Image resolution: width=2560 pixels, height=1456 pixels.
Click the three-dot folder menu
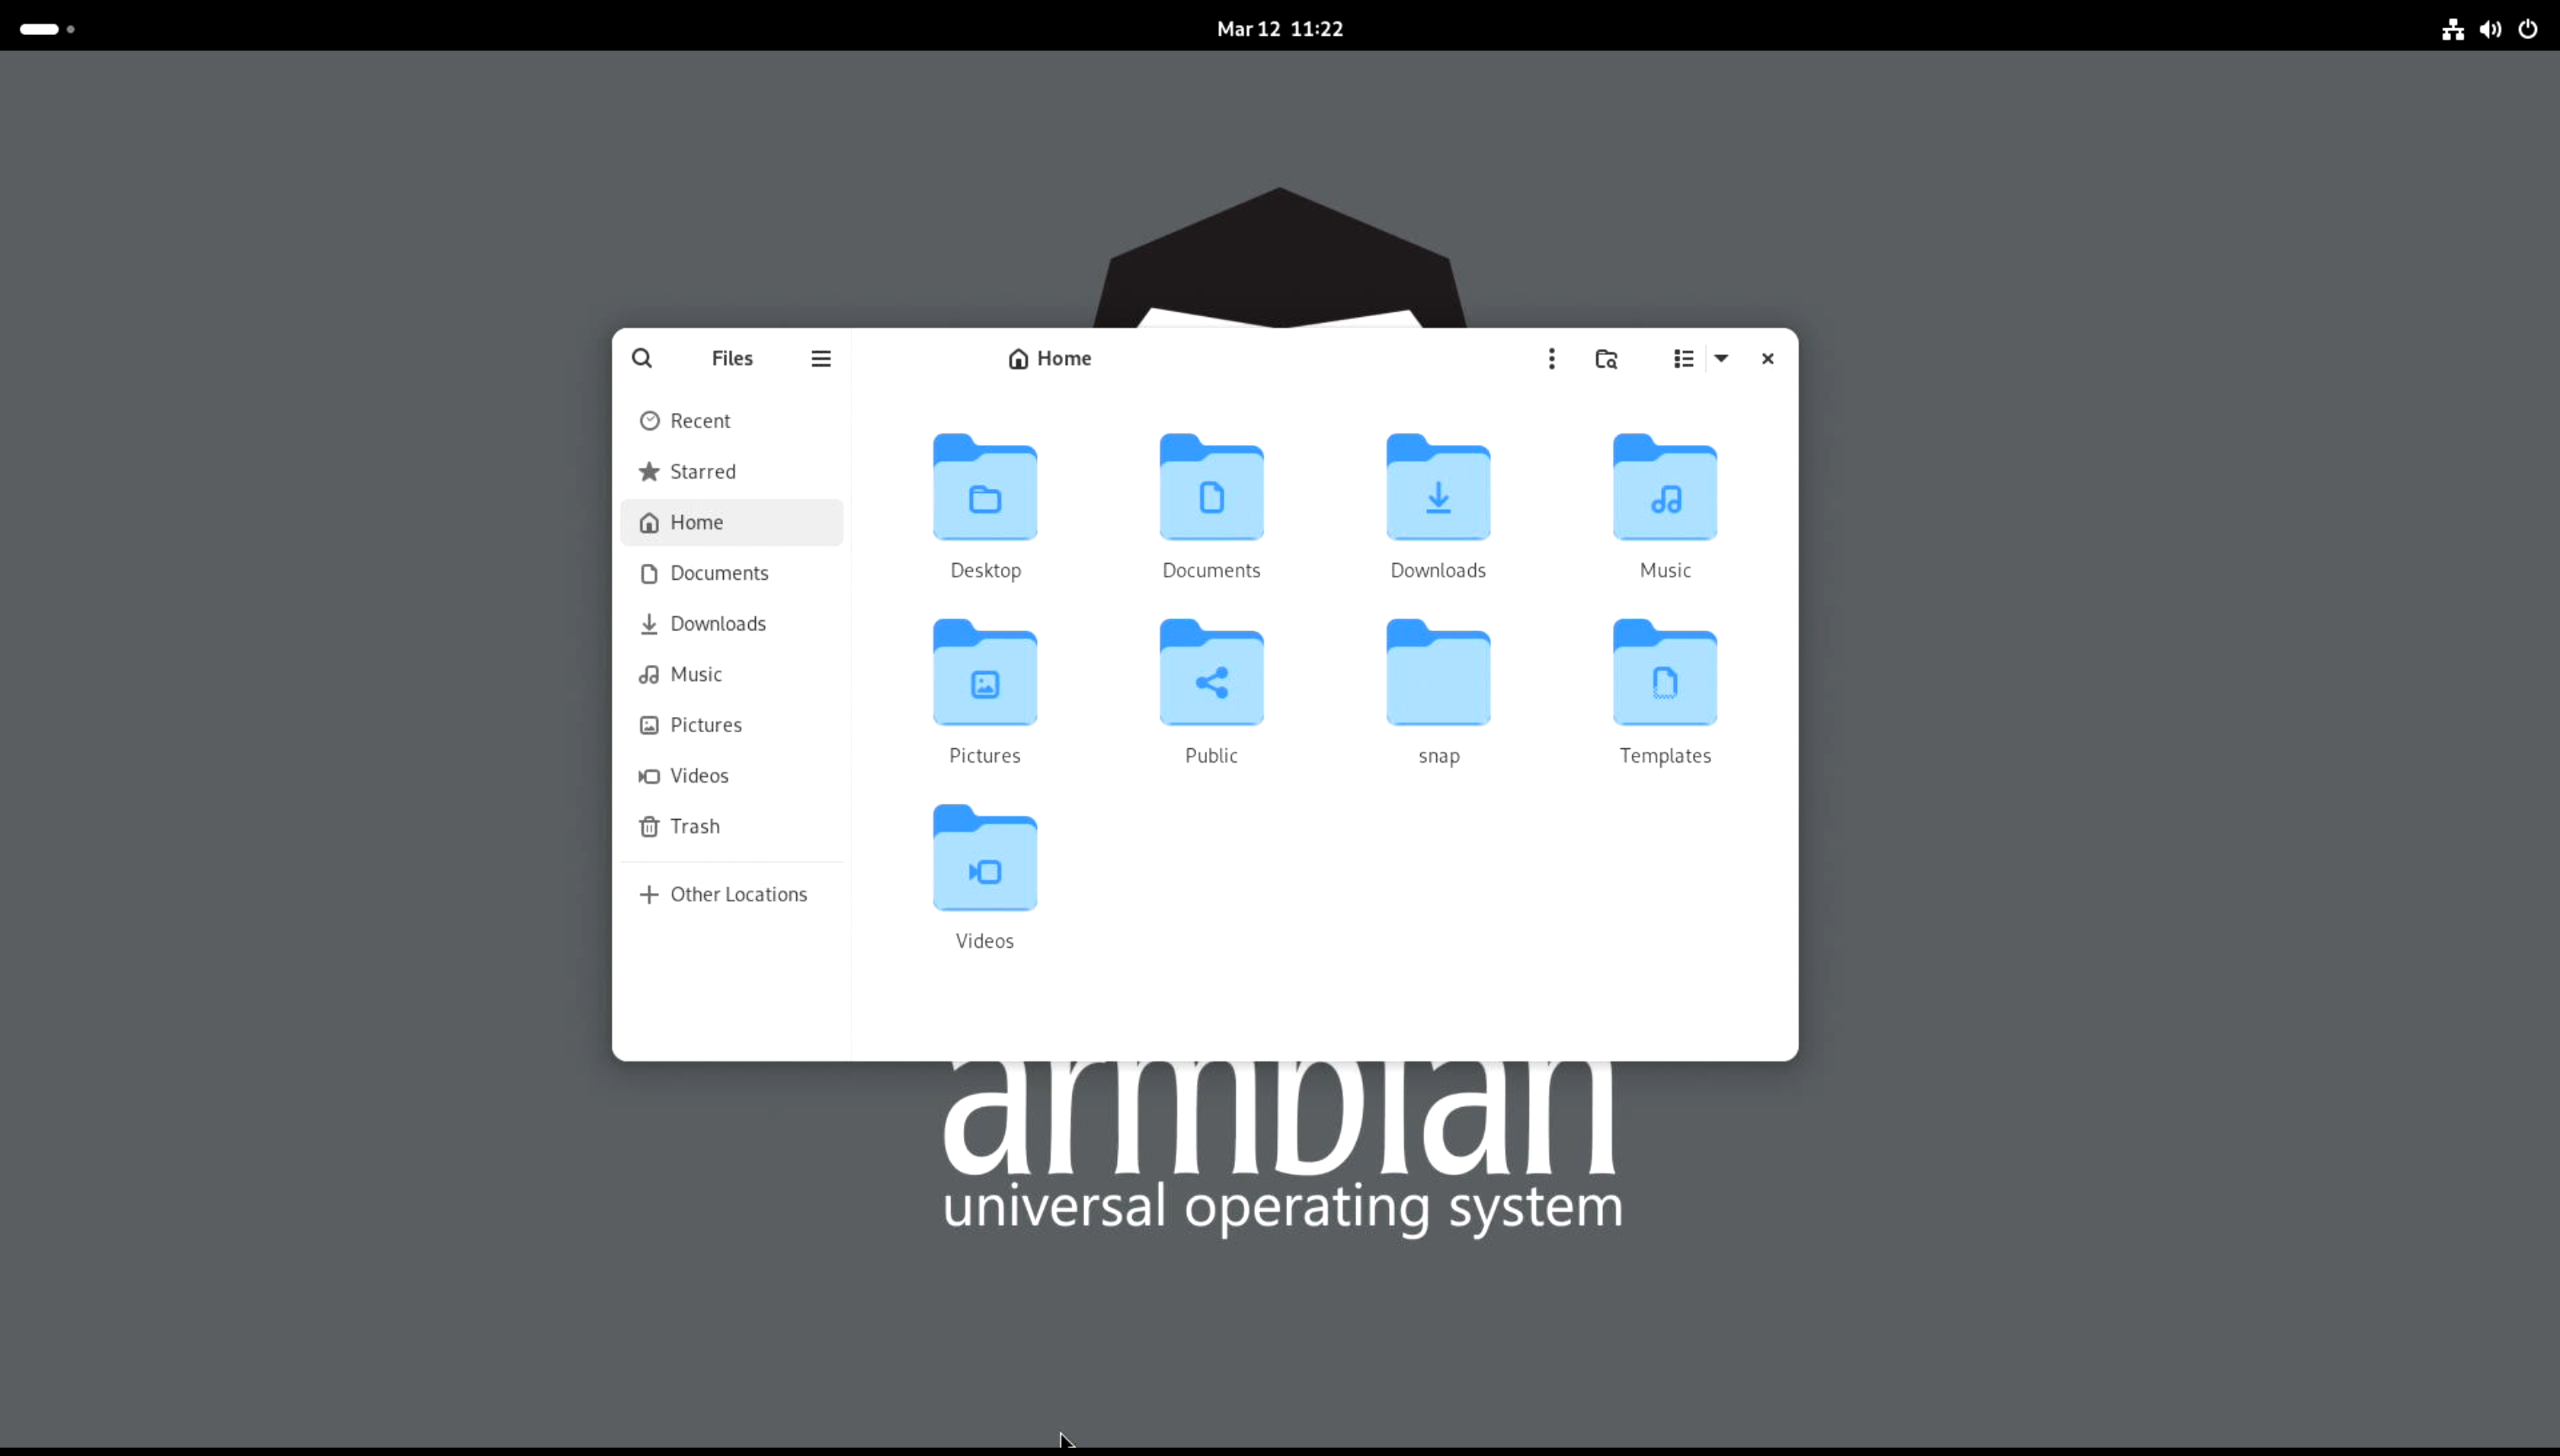click(1551, 358)
